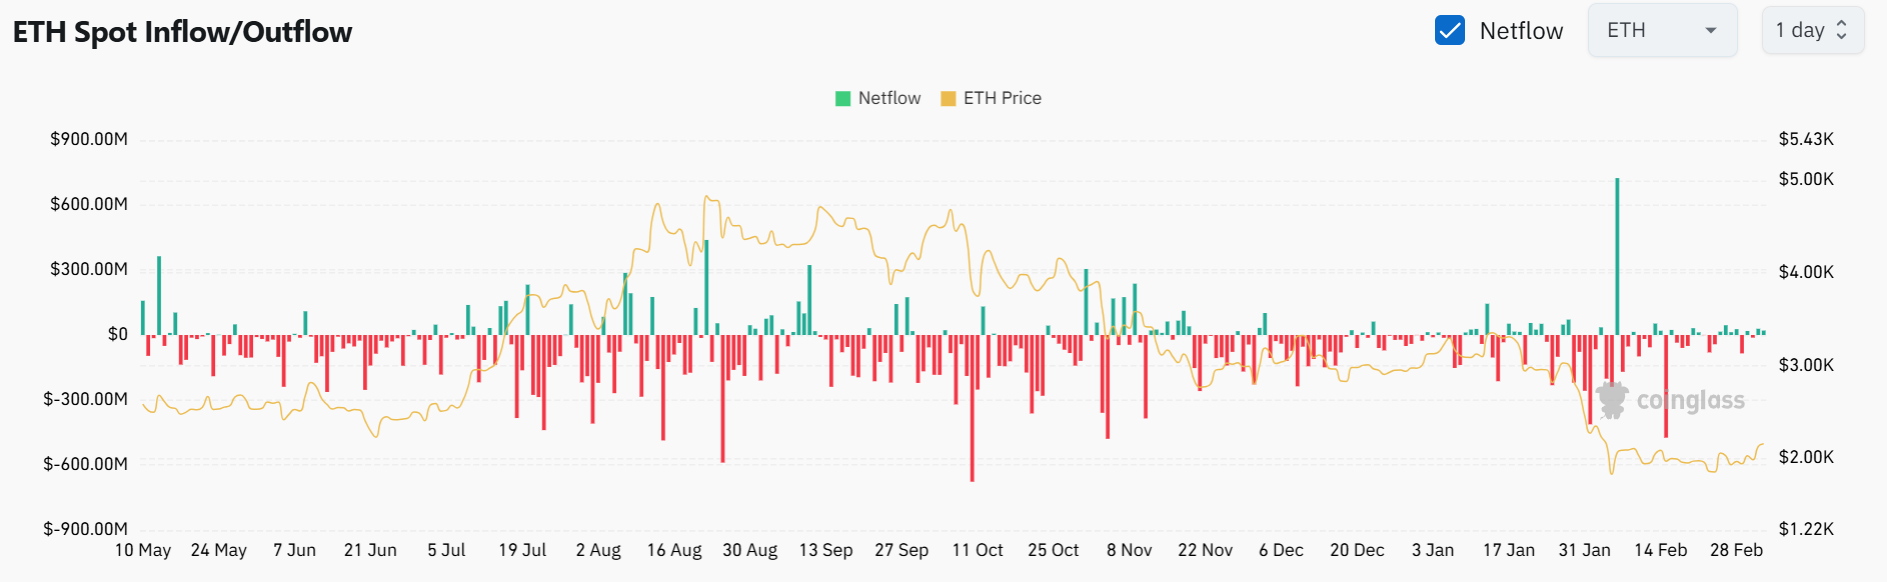1887x582 pixels.
Task: Click the 11 Oct date axis label
Action: click(x=977, y=550)
